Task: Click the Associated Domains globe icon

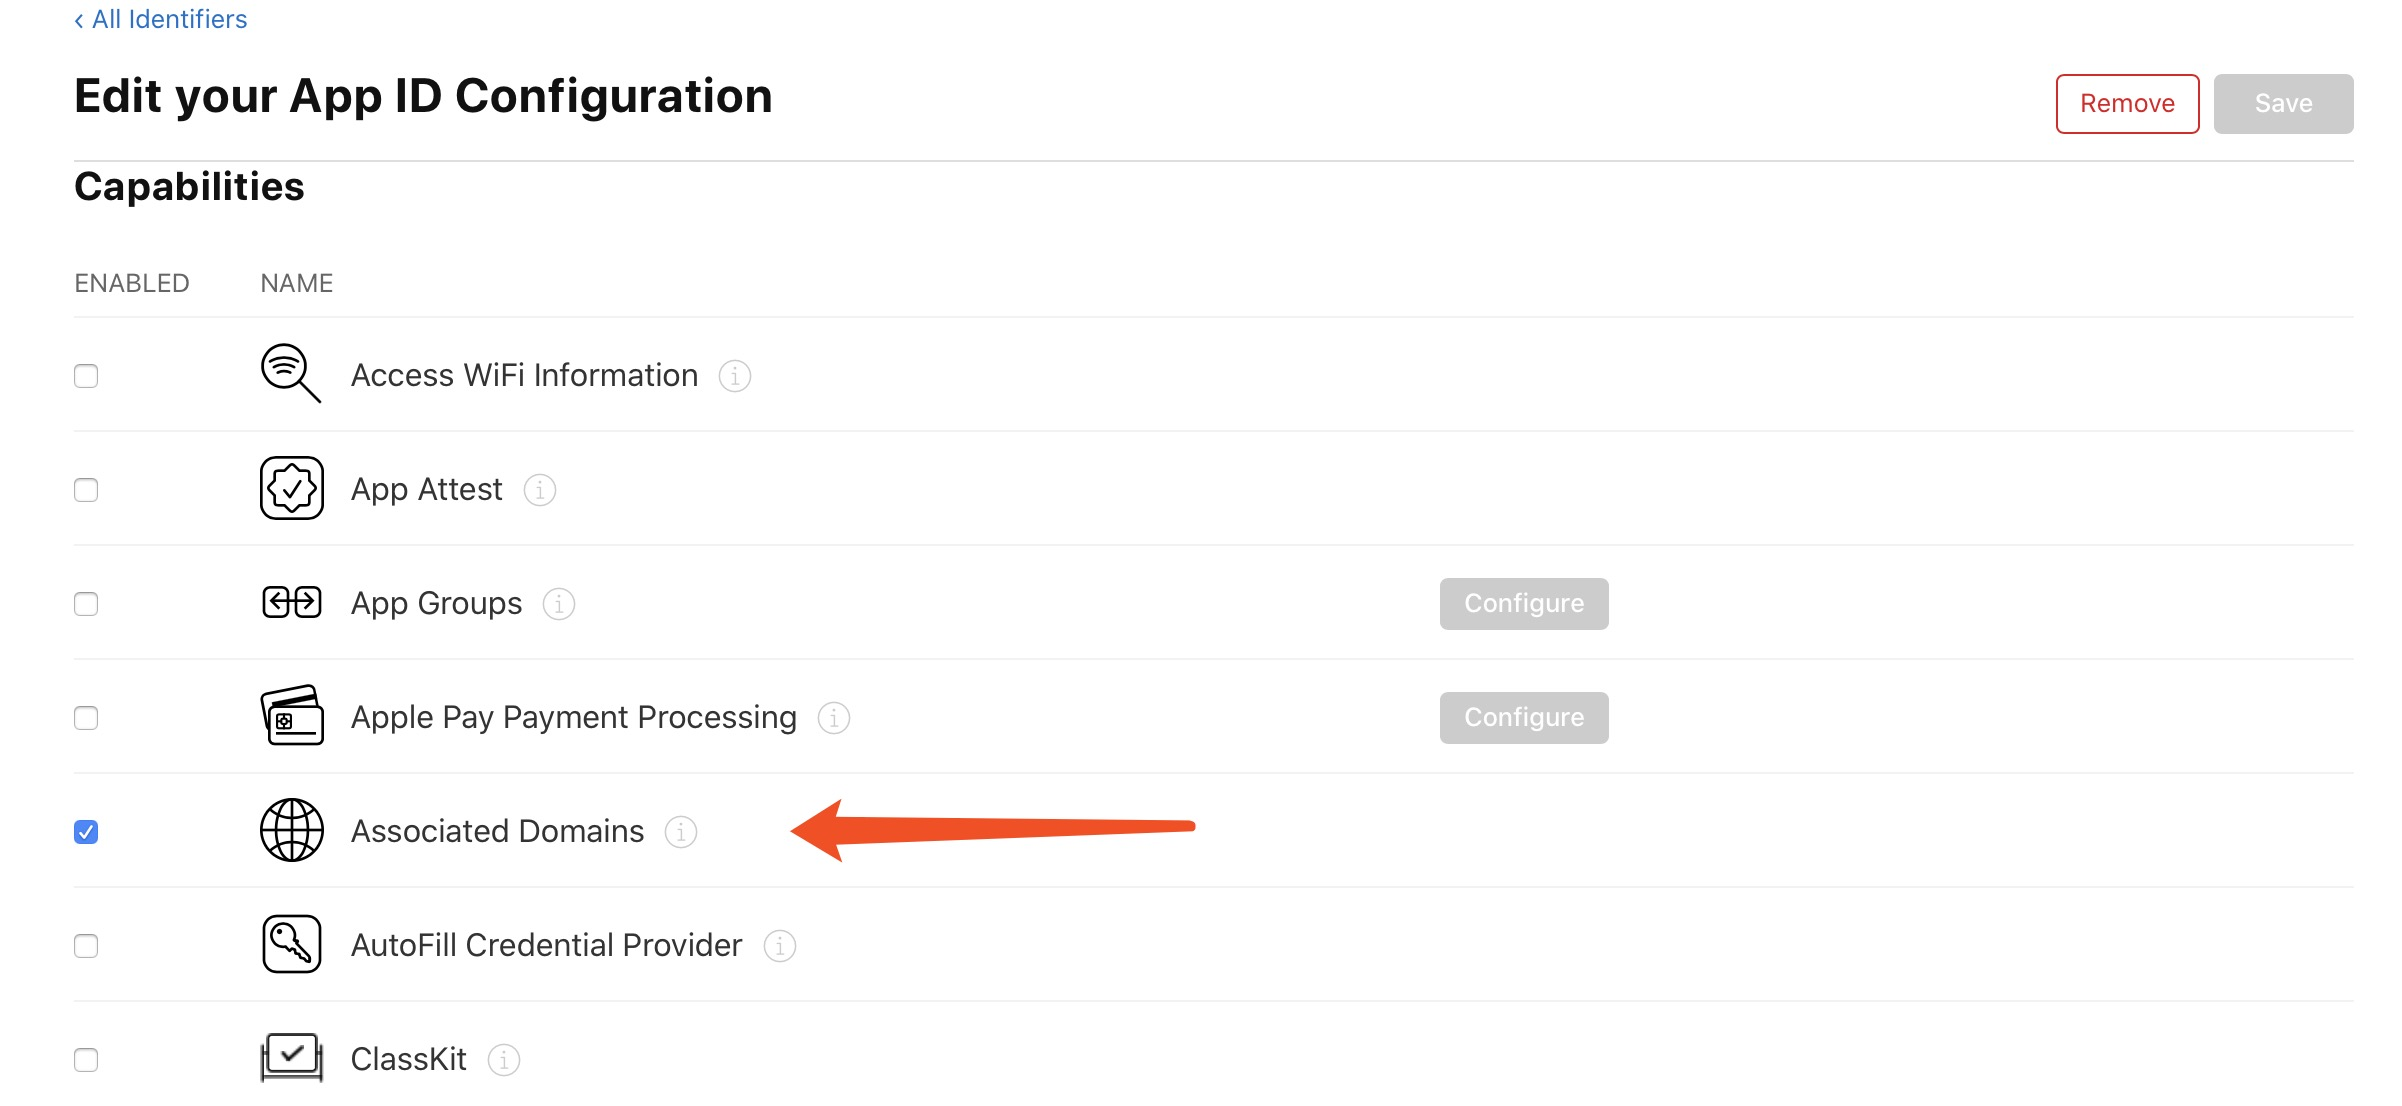Action: [x=291, y=830]
